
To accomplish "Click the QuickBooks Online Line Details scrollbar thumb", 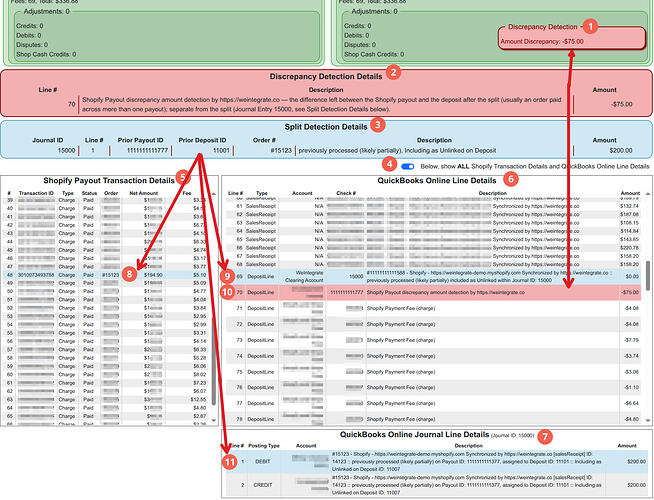I will point(648,276).
